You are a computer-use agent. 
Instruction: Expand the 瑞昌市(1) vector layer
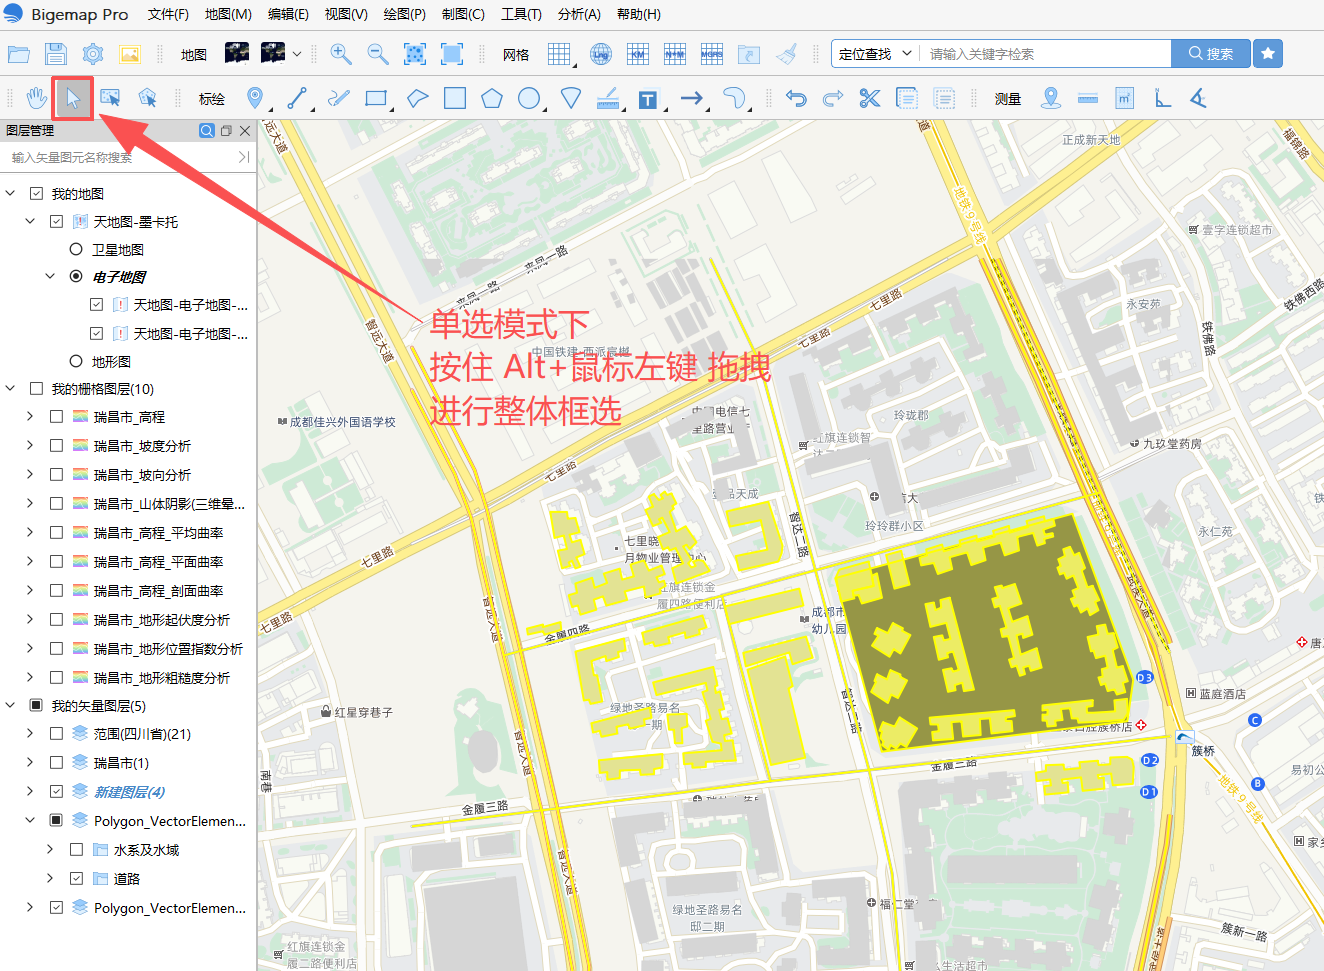point(30,762)
